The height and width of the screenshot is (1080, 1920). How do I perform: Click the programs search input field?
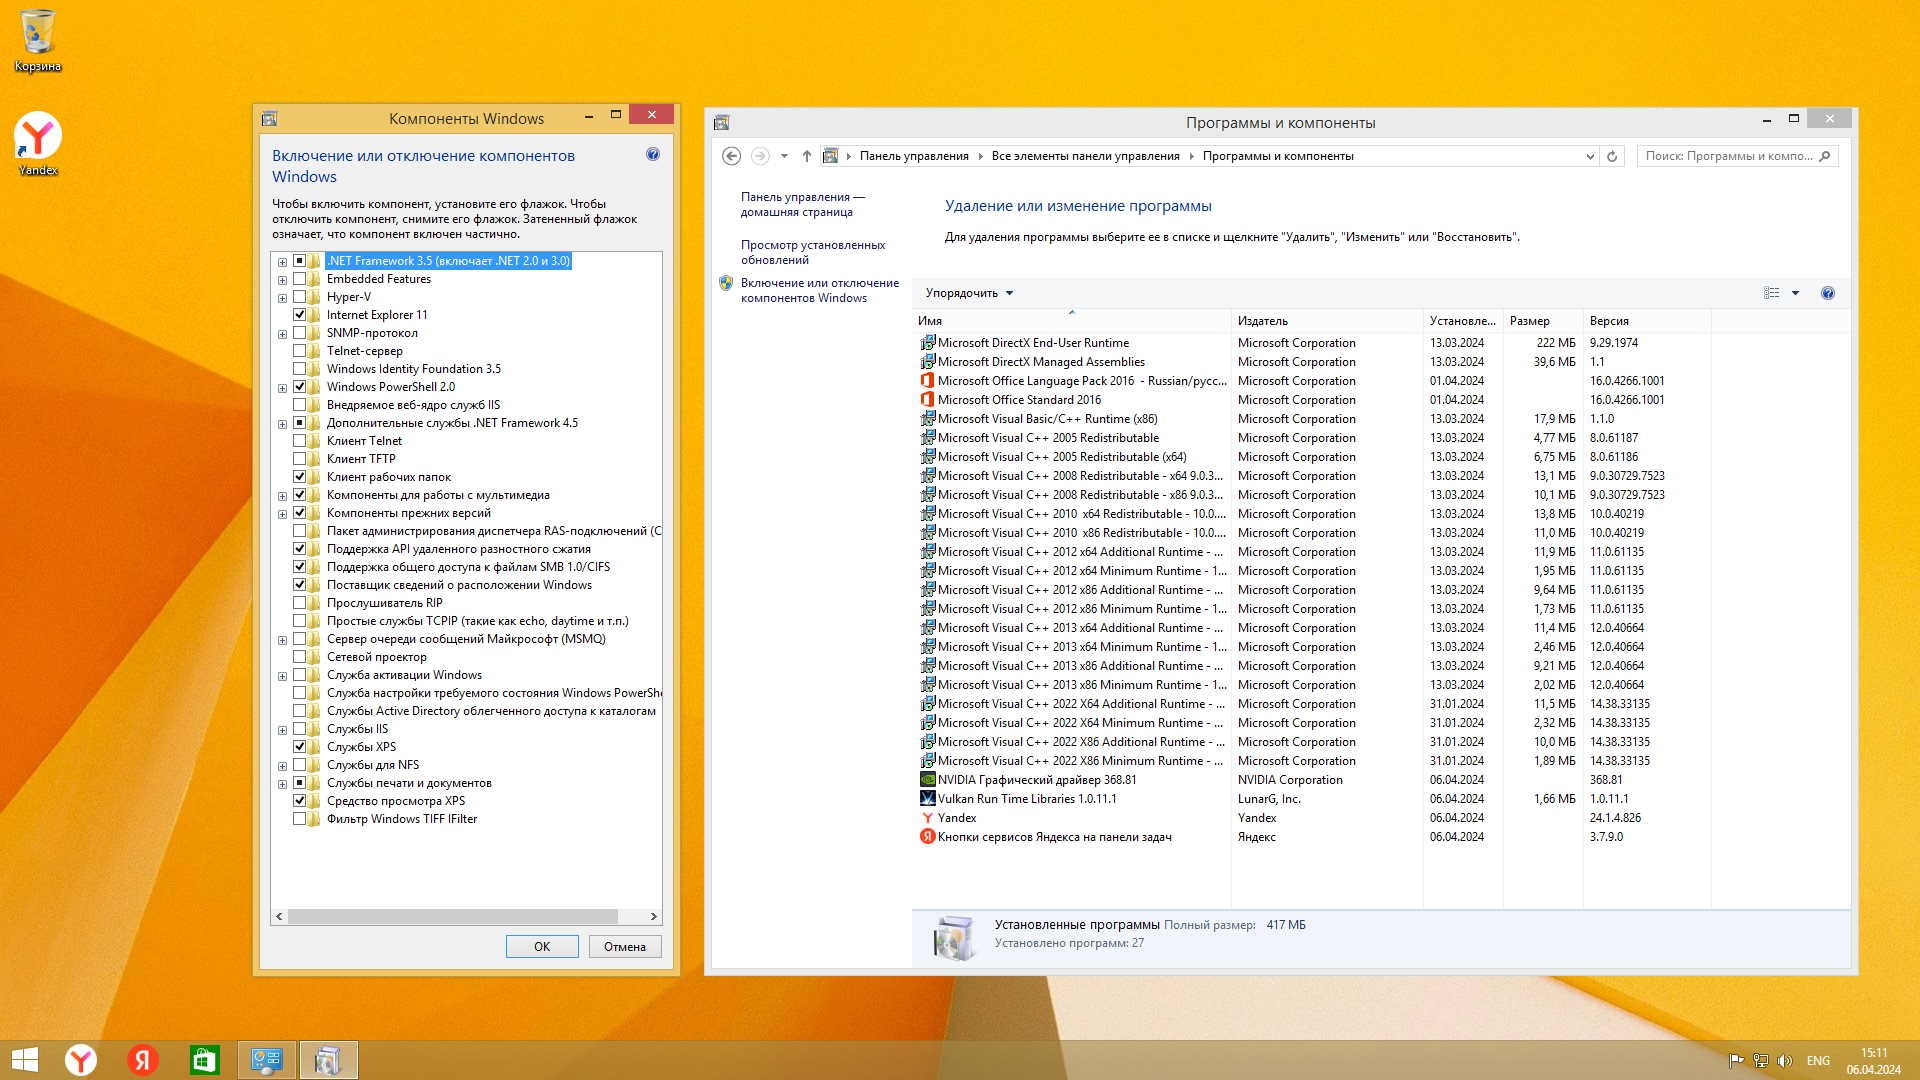(x=1728, y=156)
